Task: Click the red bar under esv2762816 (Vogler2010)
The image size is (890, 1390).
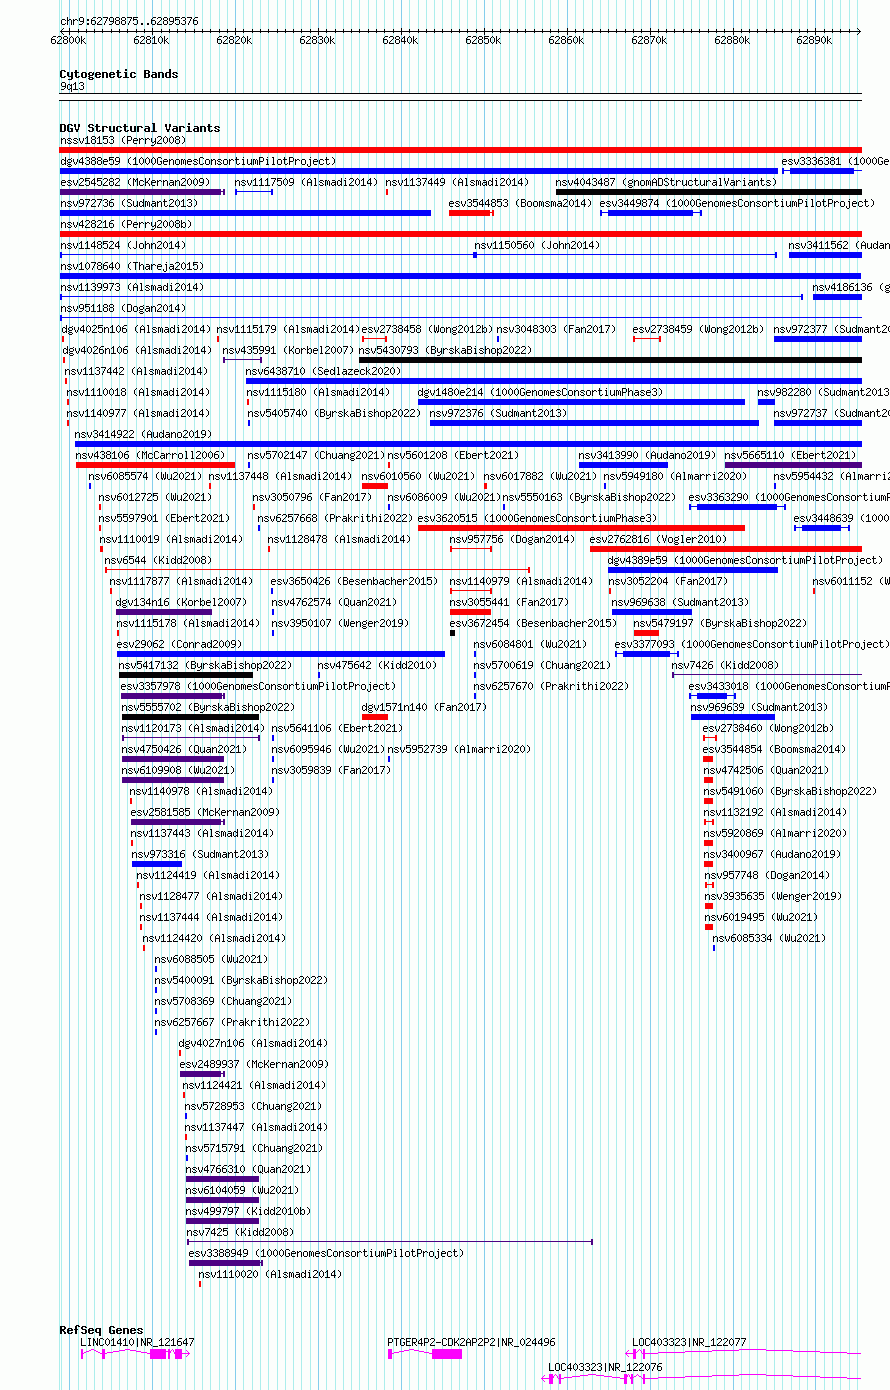Action: pyautogui.click(x=725, y=549)
